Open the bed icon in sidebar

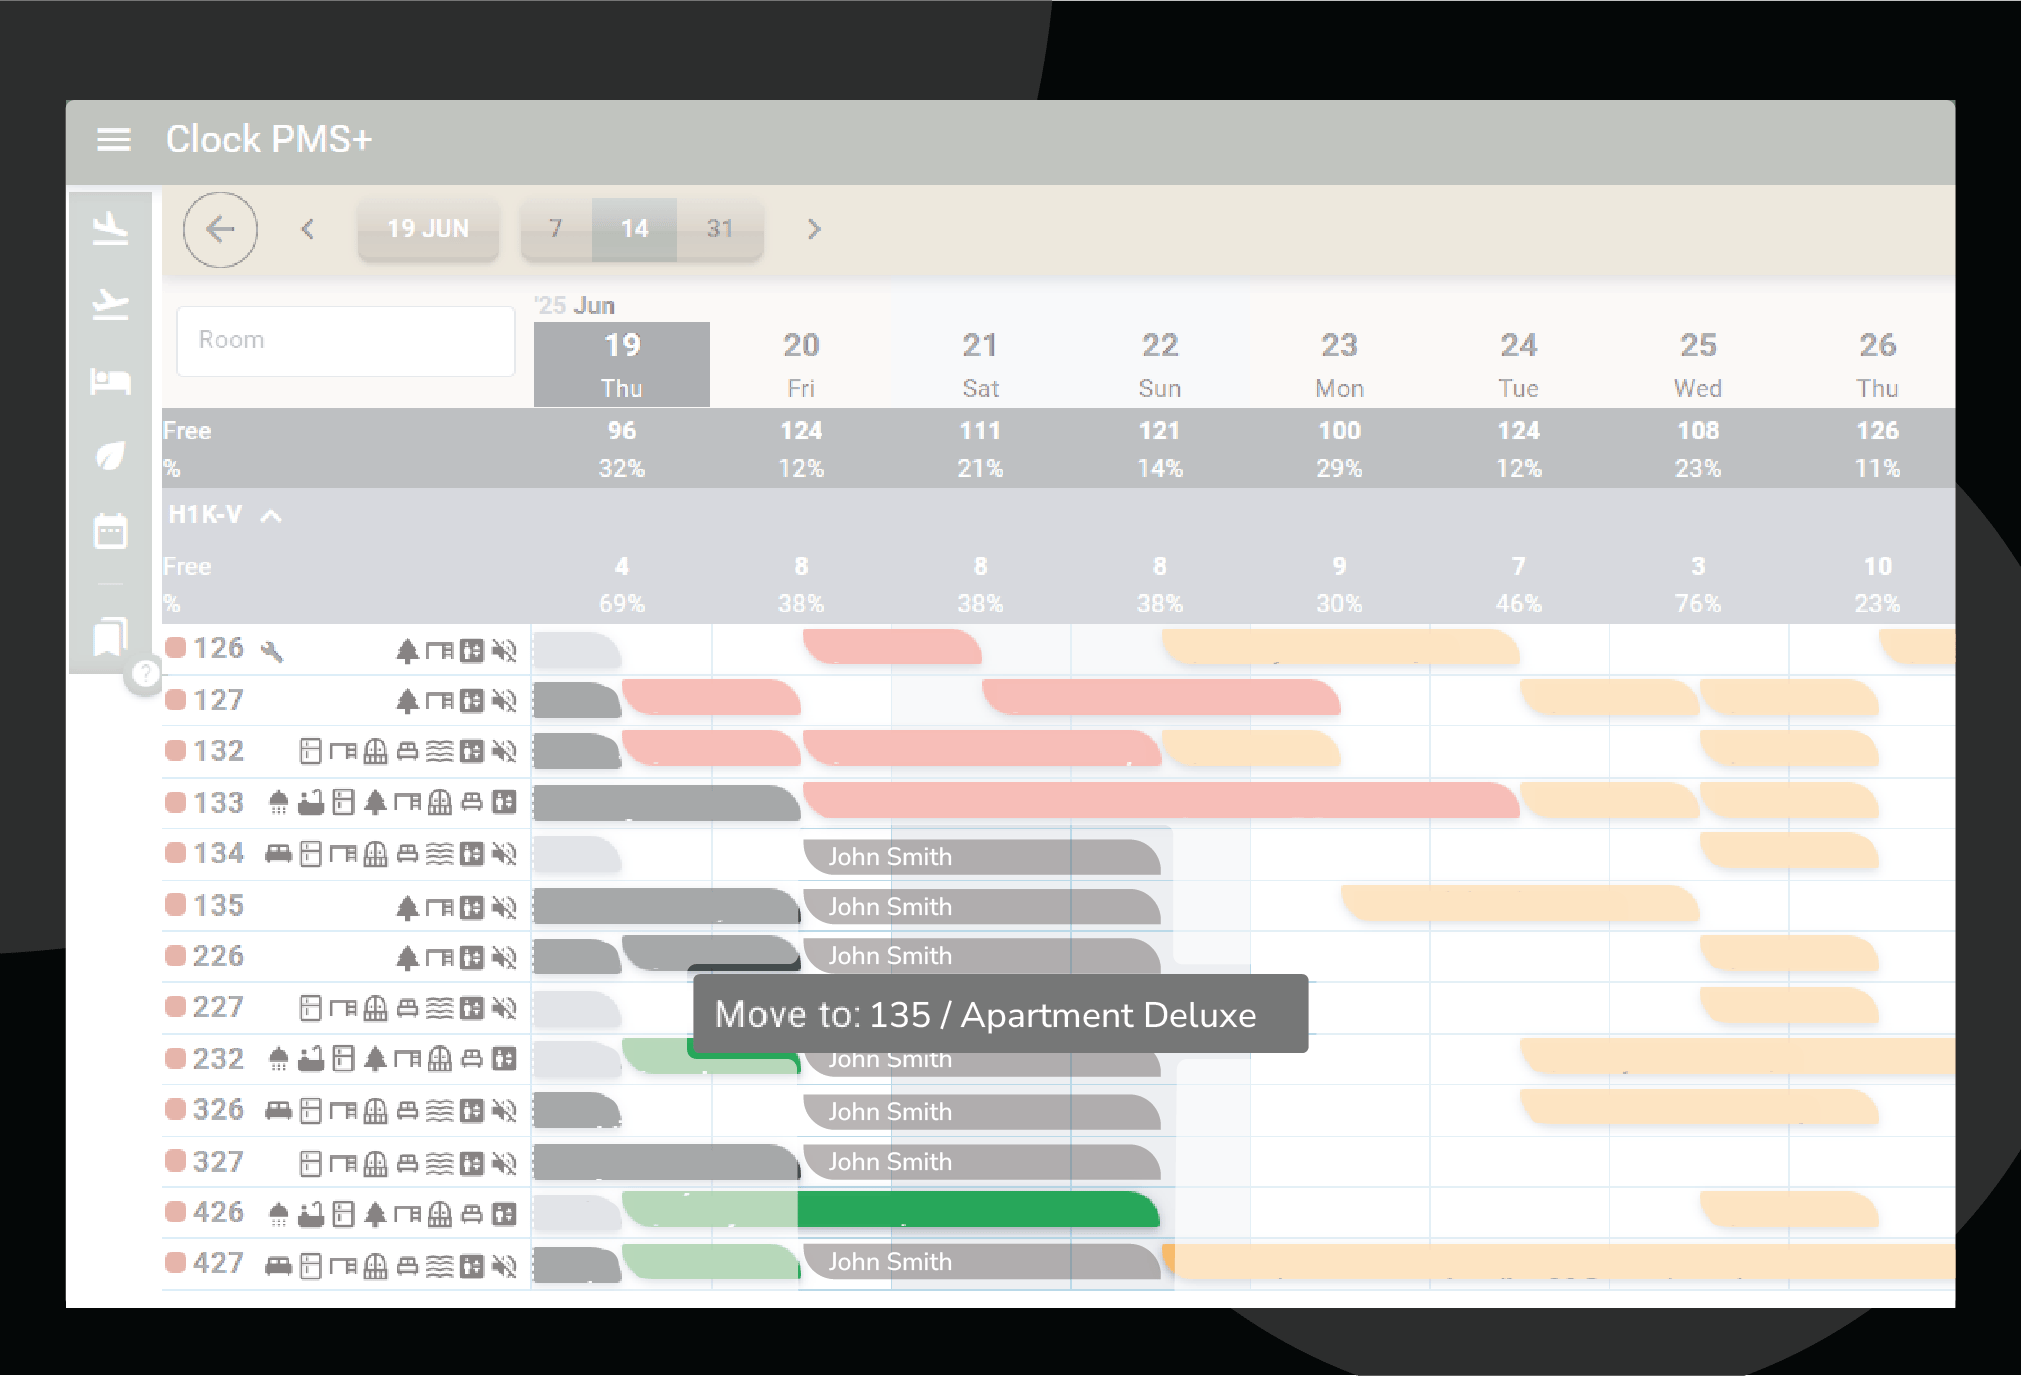tap(110, 380)
